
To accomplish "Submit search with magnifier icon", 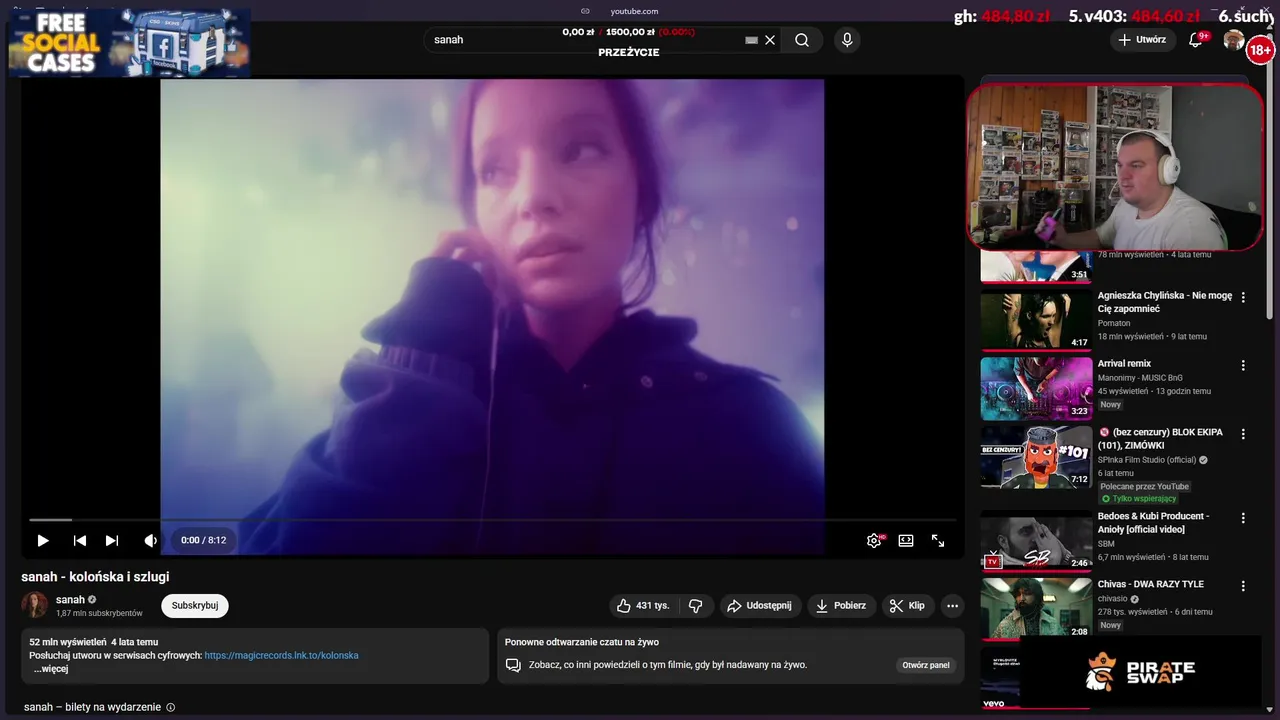I will coord(802,40).
